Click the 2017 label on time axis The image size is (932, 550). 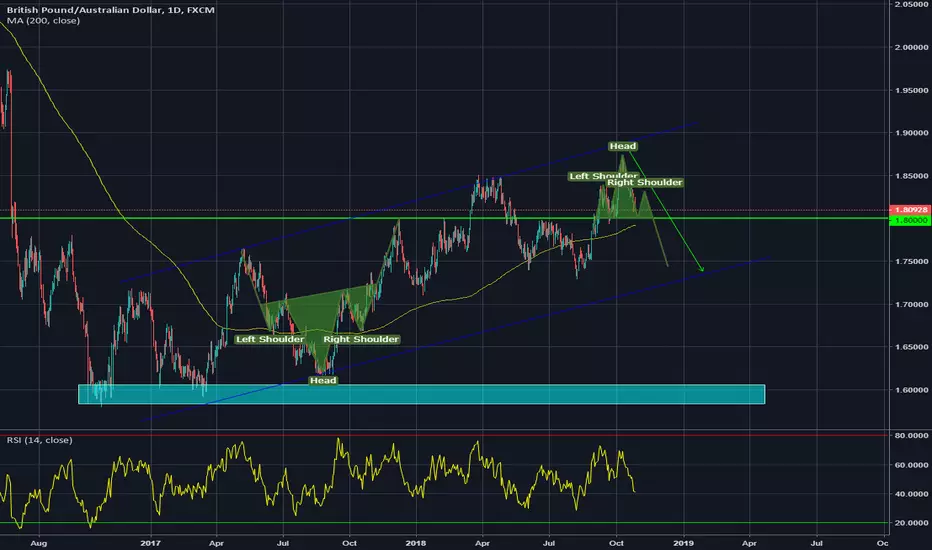click(151, 543)
